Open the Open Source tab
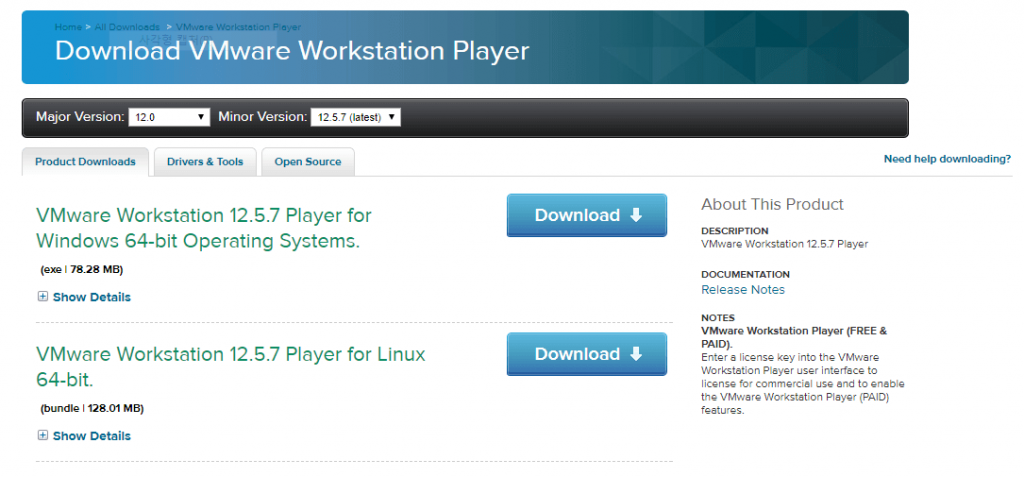The height and width of the screenshot is (477, 1024). (308, 162)
